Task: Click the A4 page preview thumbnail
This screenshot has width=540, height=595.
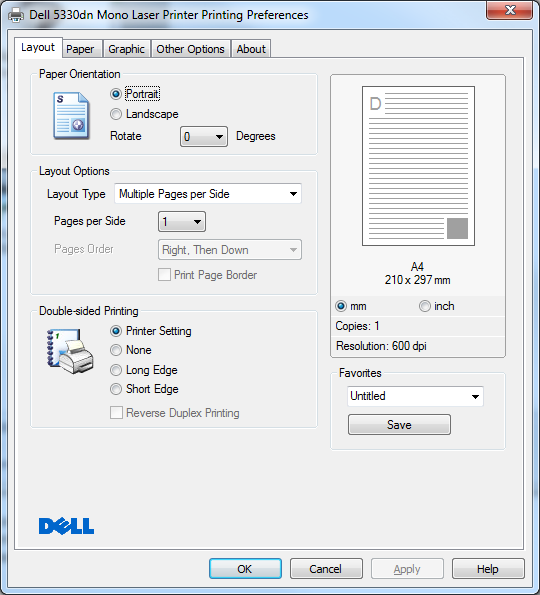Action: (418, 166)
